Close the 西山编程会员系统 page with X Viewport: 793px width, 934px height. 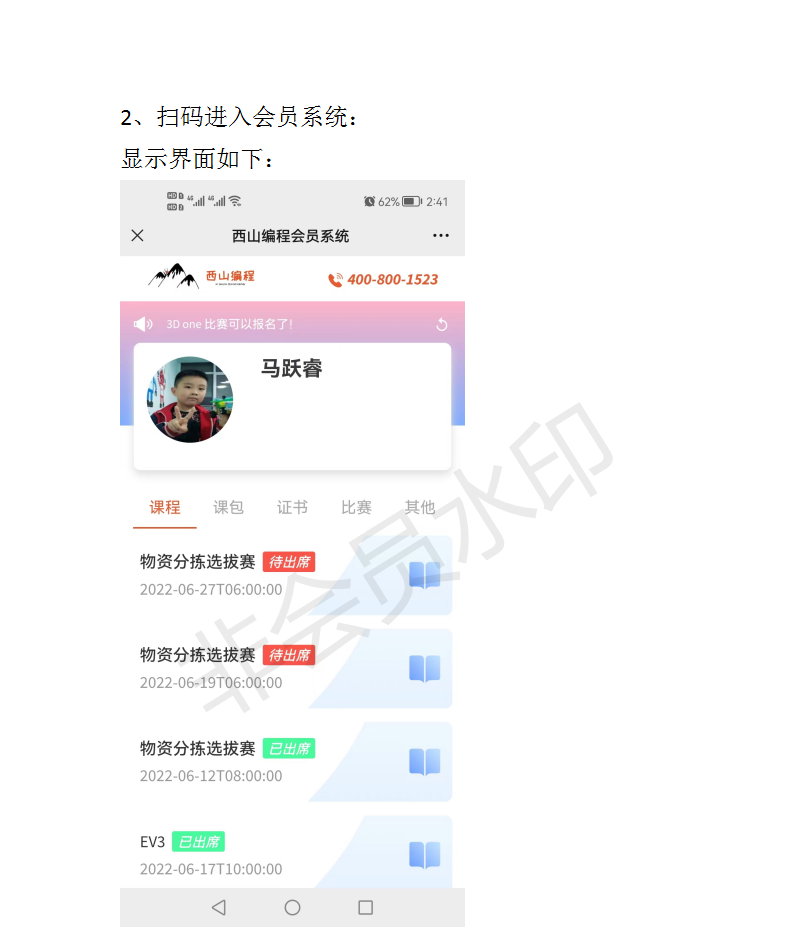coord(137,235)
